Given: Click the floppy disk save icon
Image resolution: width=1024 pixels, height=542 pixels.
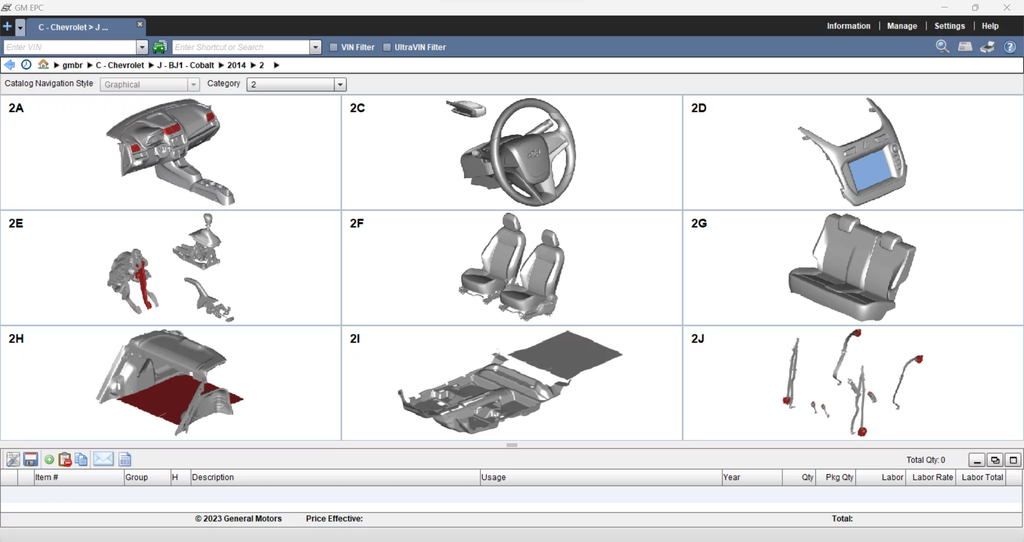Looking at the screenshot, I should [30, 459].
